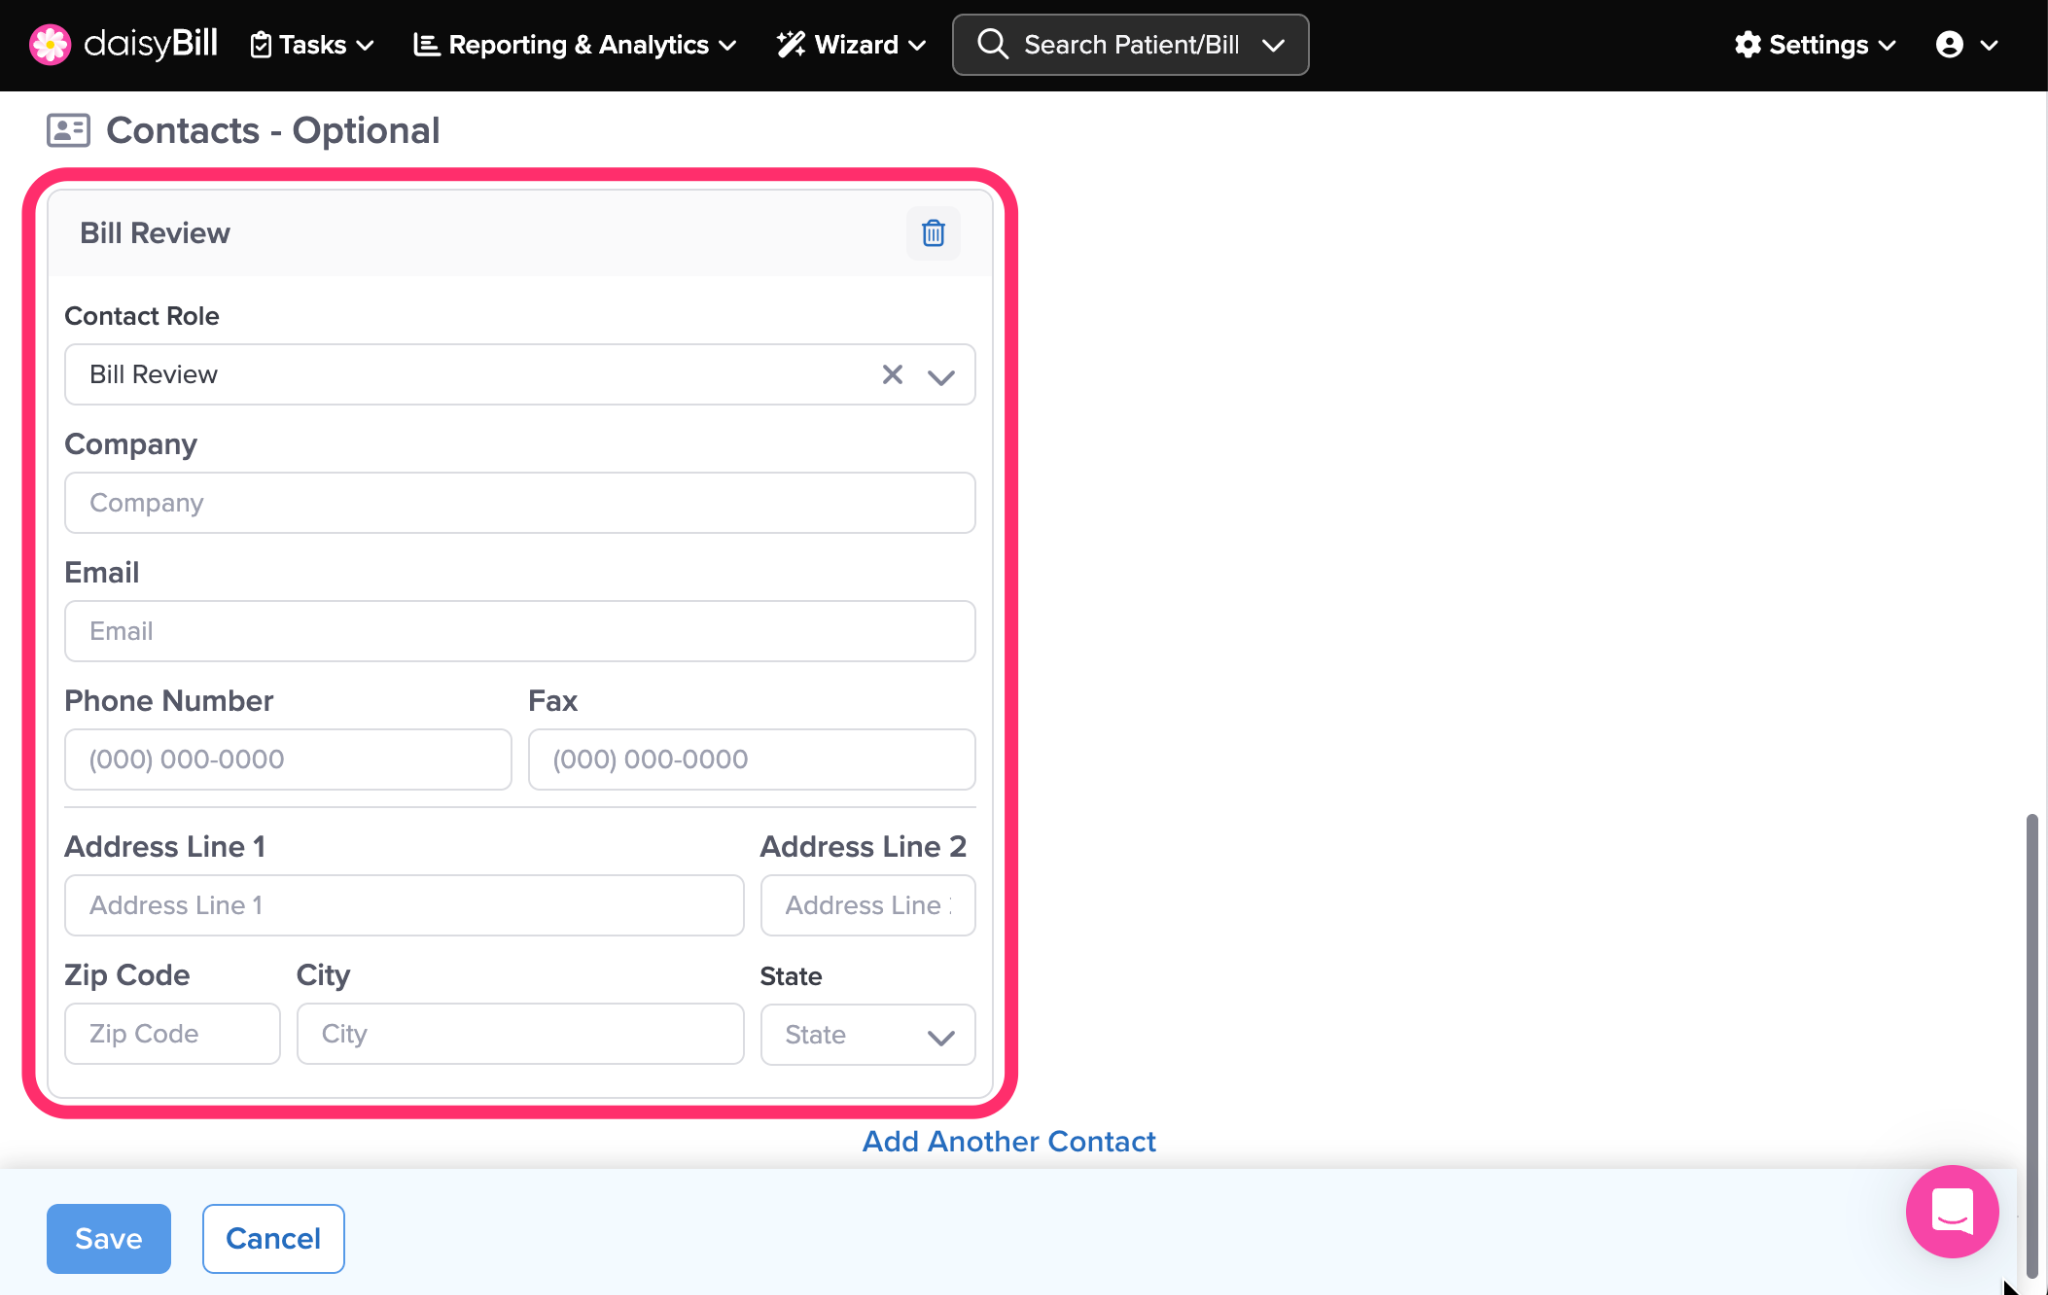Click the daisyBill flower logo icon
The width and height of the screenshot is (2048, 1295).
tap(49, 44)
